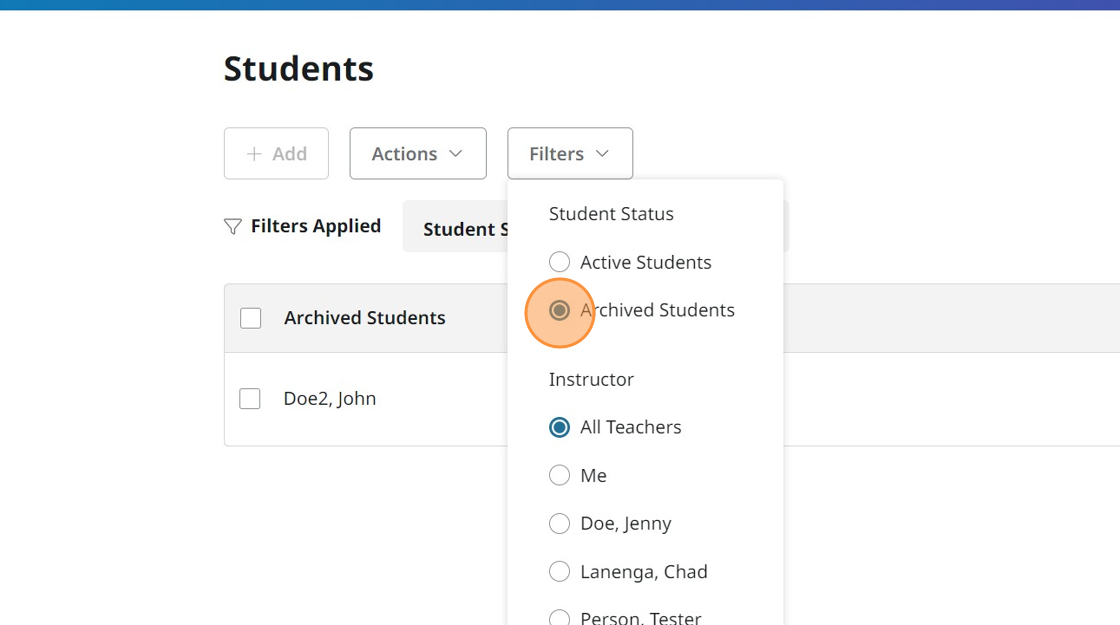Pick Doe, Jenny as instructor filter

pos(560,523)
